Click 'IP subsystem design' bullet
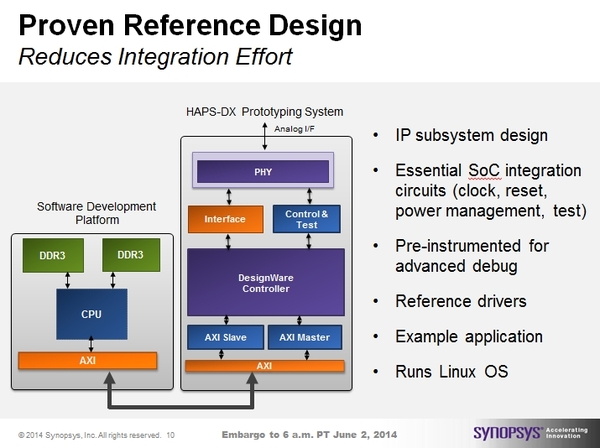Image resolution: width=600 pixels, height=448 pixels. pyautogui.click(x=471, y=135)
